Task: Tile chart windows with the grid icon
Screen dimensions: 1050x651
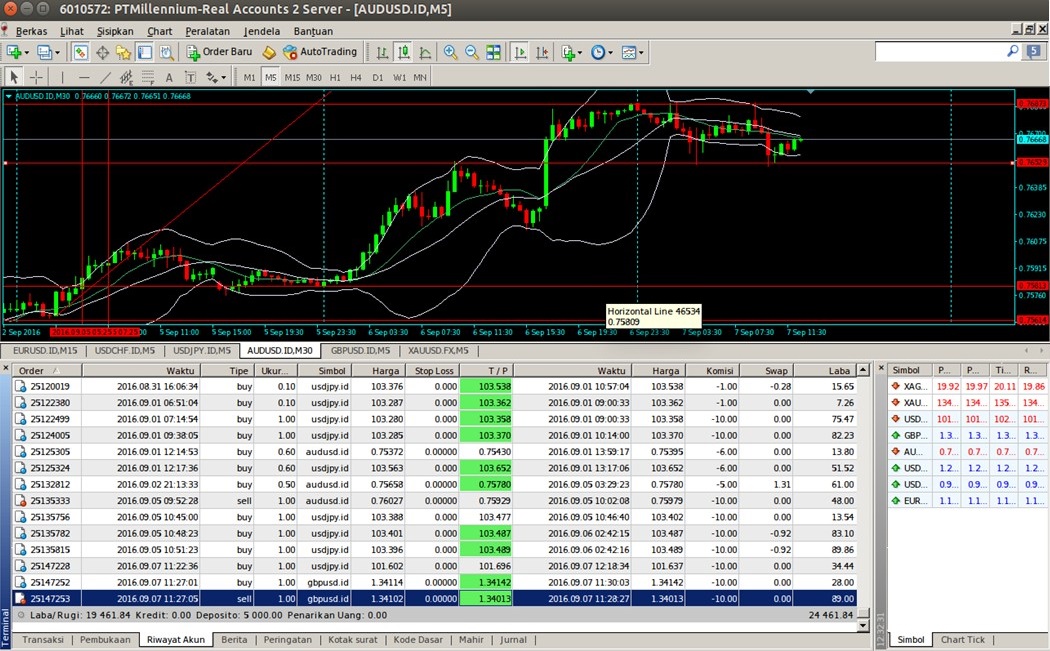Action: click(494, 52)
